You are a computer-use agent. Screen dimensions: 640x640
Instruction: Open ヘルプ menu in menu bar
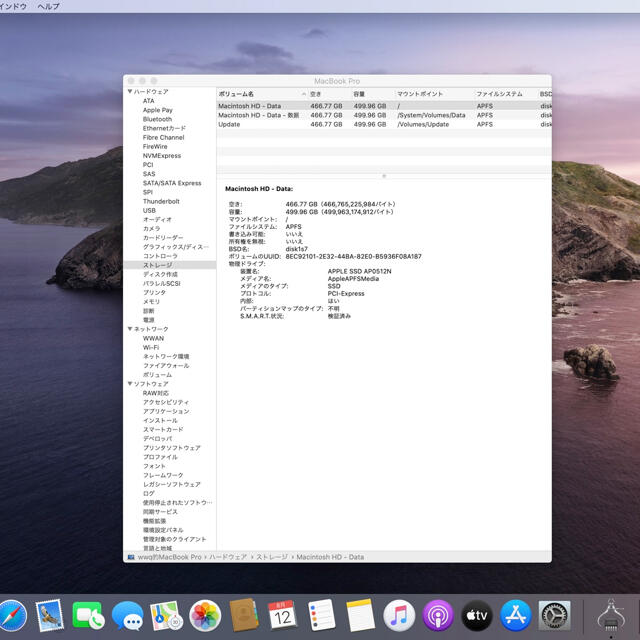click(48, 6)
